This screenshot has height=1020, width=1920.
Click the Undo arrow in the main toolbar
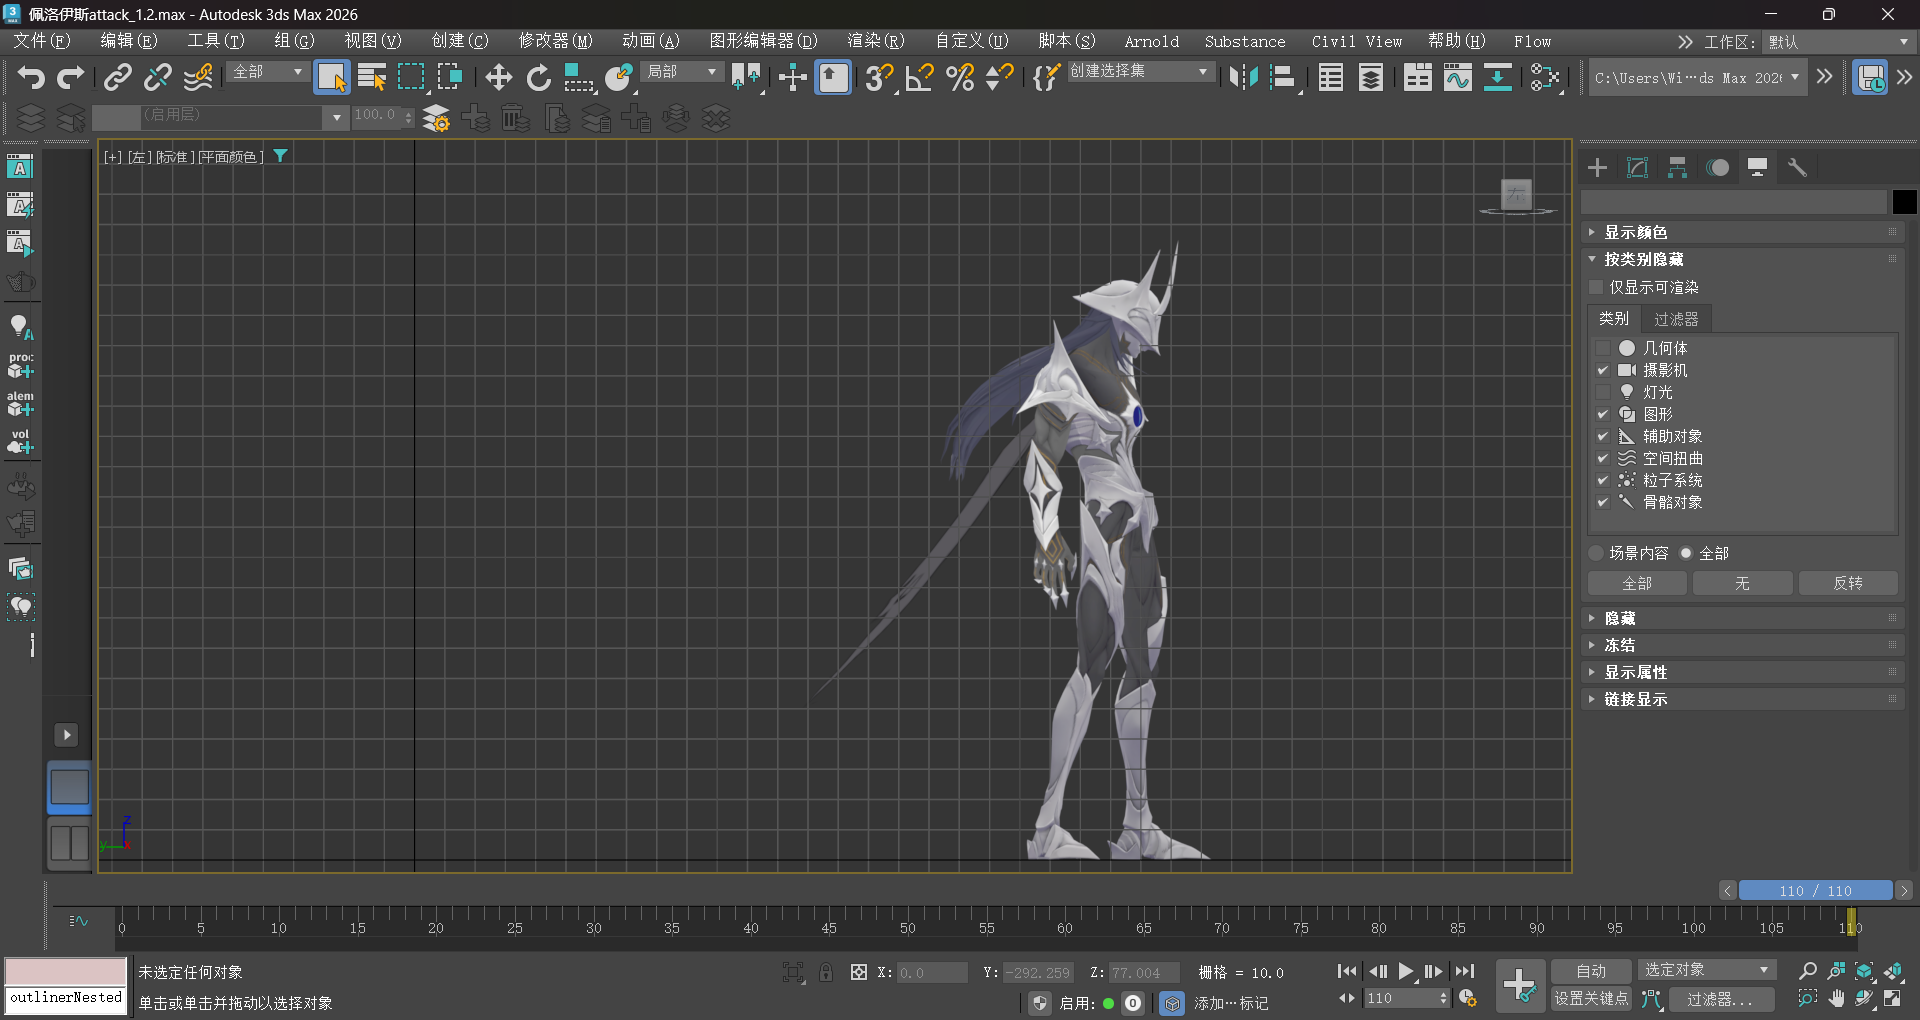pos(31,77)
